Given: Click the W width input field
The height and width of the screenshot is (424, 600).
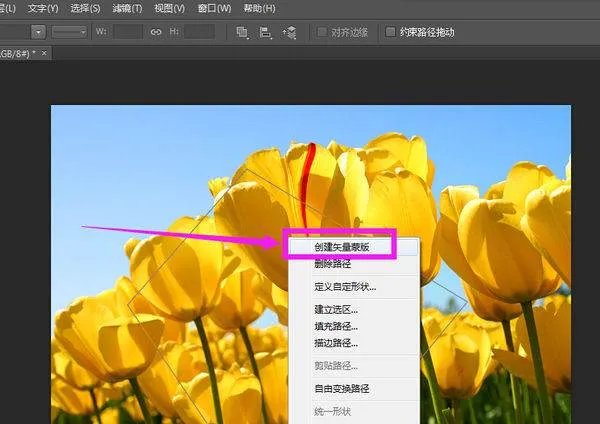Looking at the screenshot, I should point(128,32).
